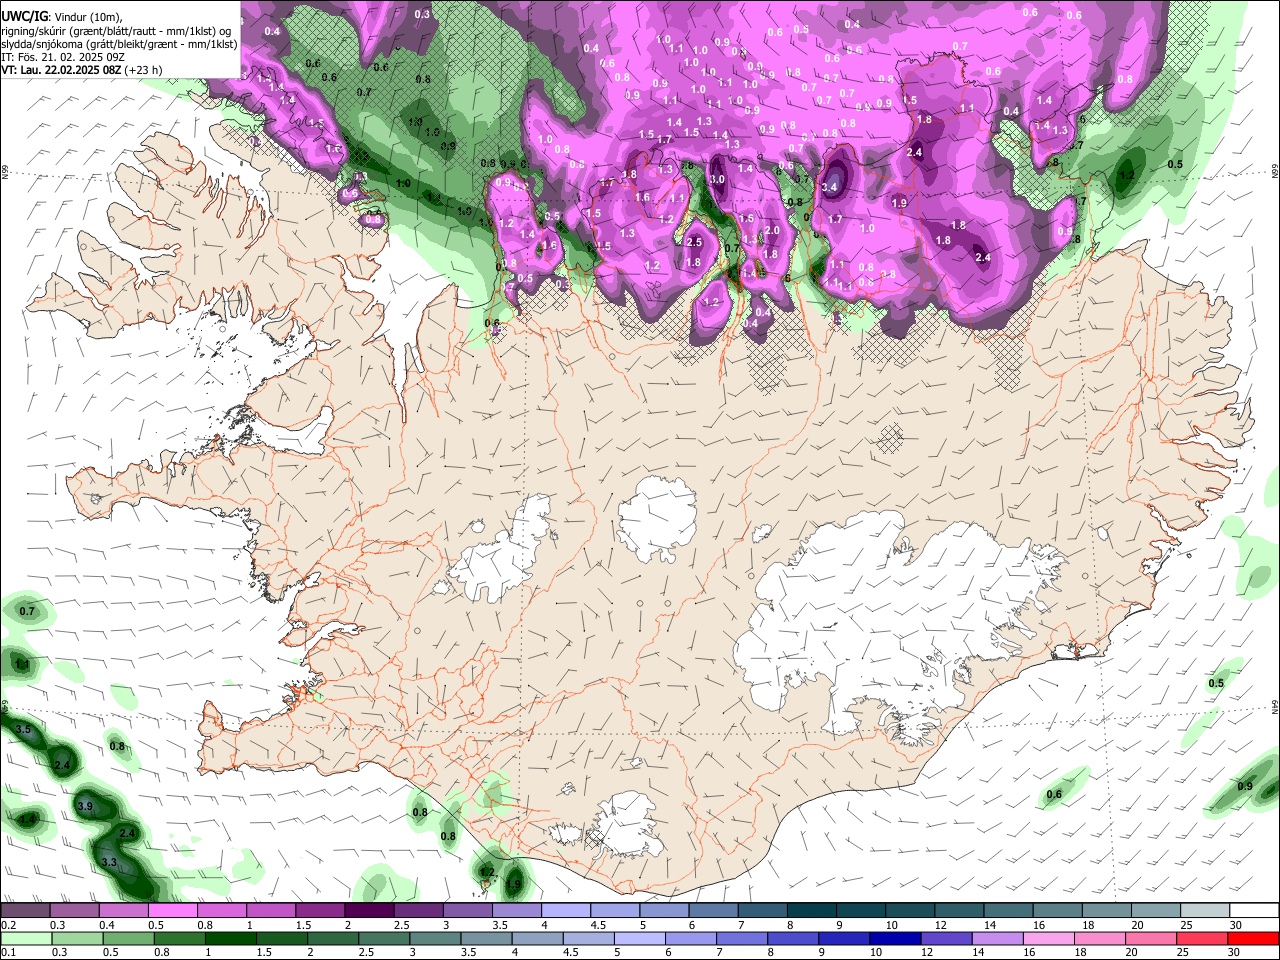Click the 'Vindur (10m)' header text
Screen dimensions: 1280x960
(87, 17)
